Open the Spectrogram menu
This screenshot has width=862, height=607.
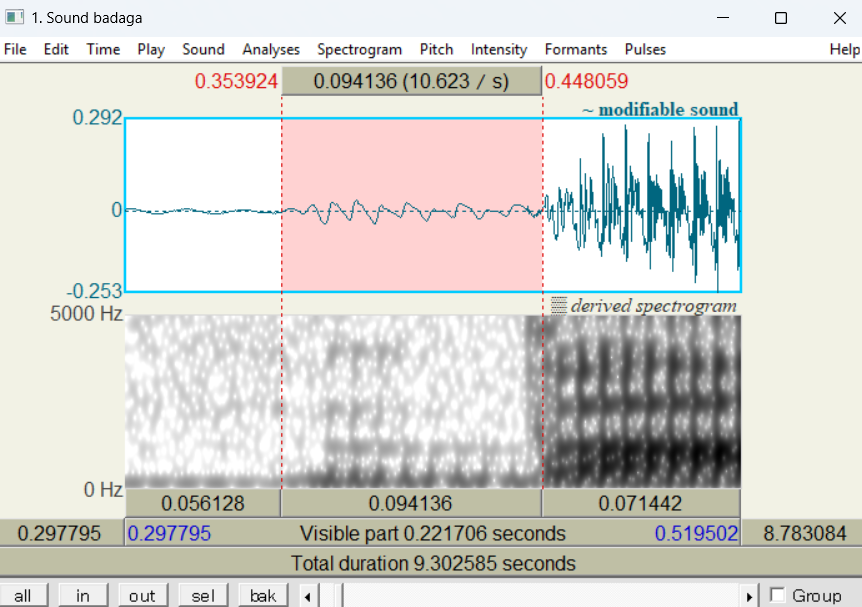(x=360, y=49)
